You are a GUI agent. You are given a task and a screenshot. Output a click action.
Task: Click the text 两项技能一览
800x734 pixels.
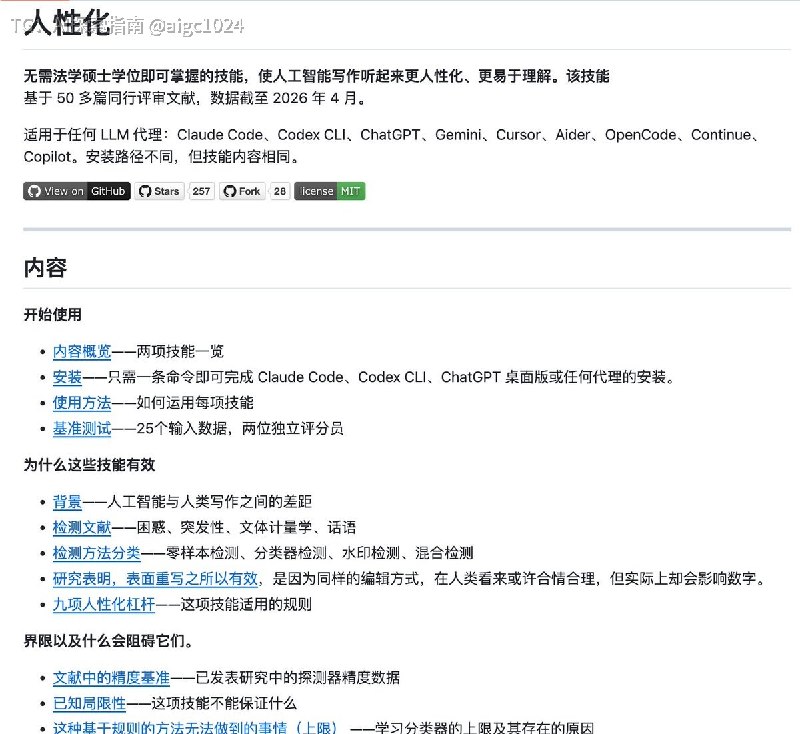click(180, 351)
